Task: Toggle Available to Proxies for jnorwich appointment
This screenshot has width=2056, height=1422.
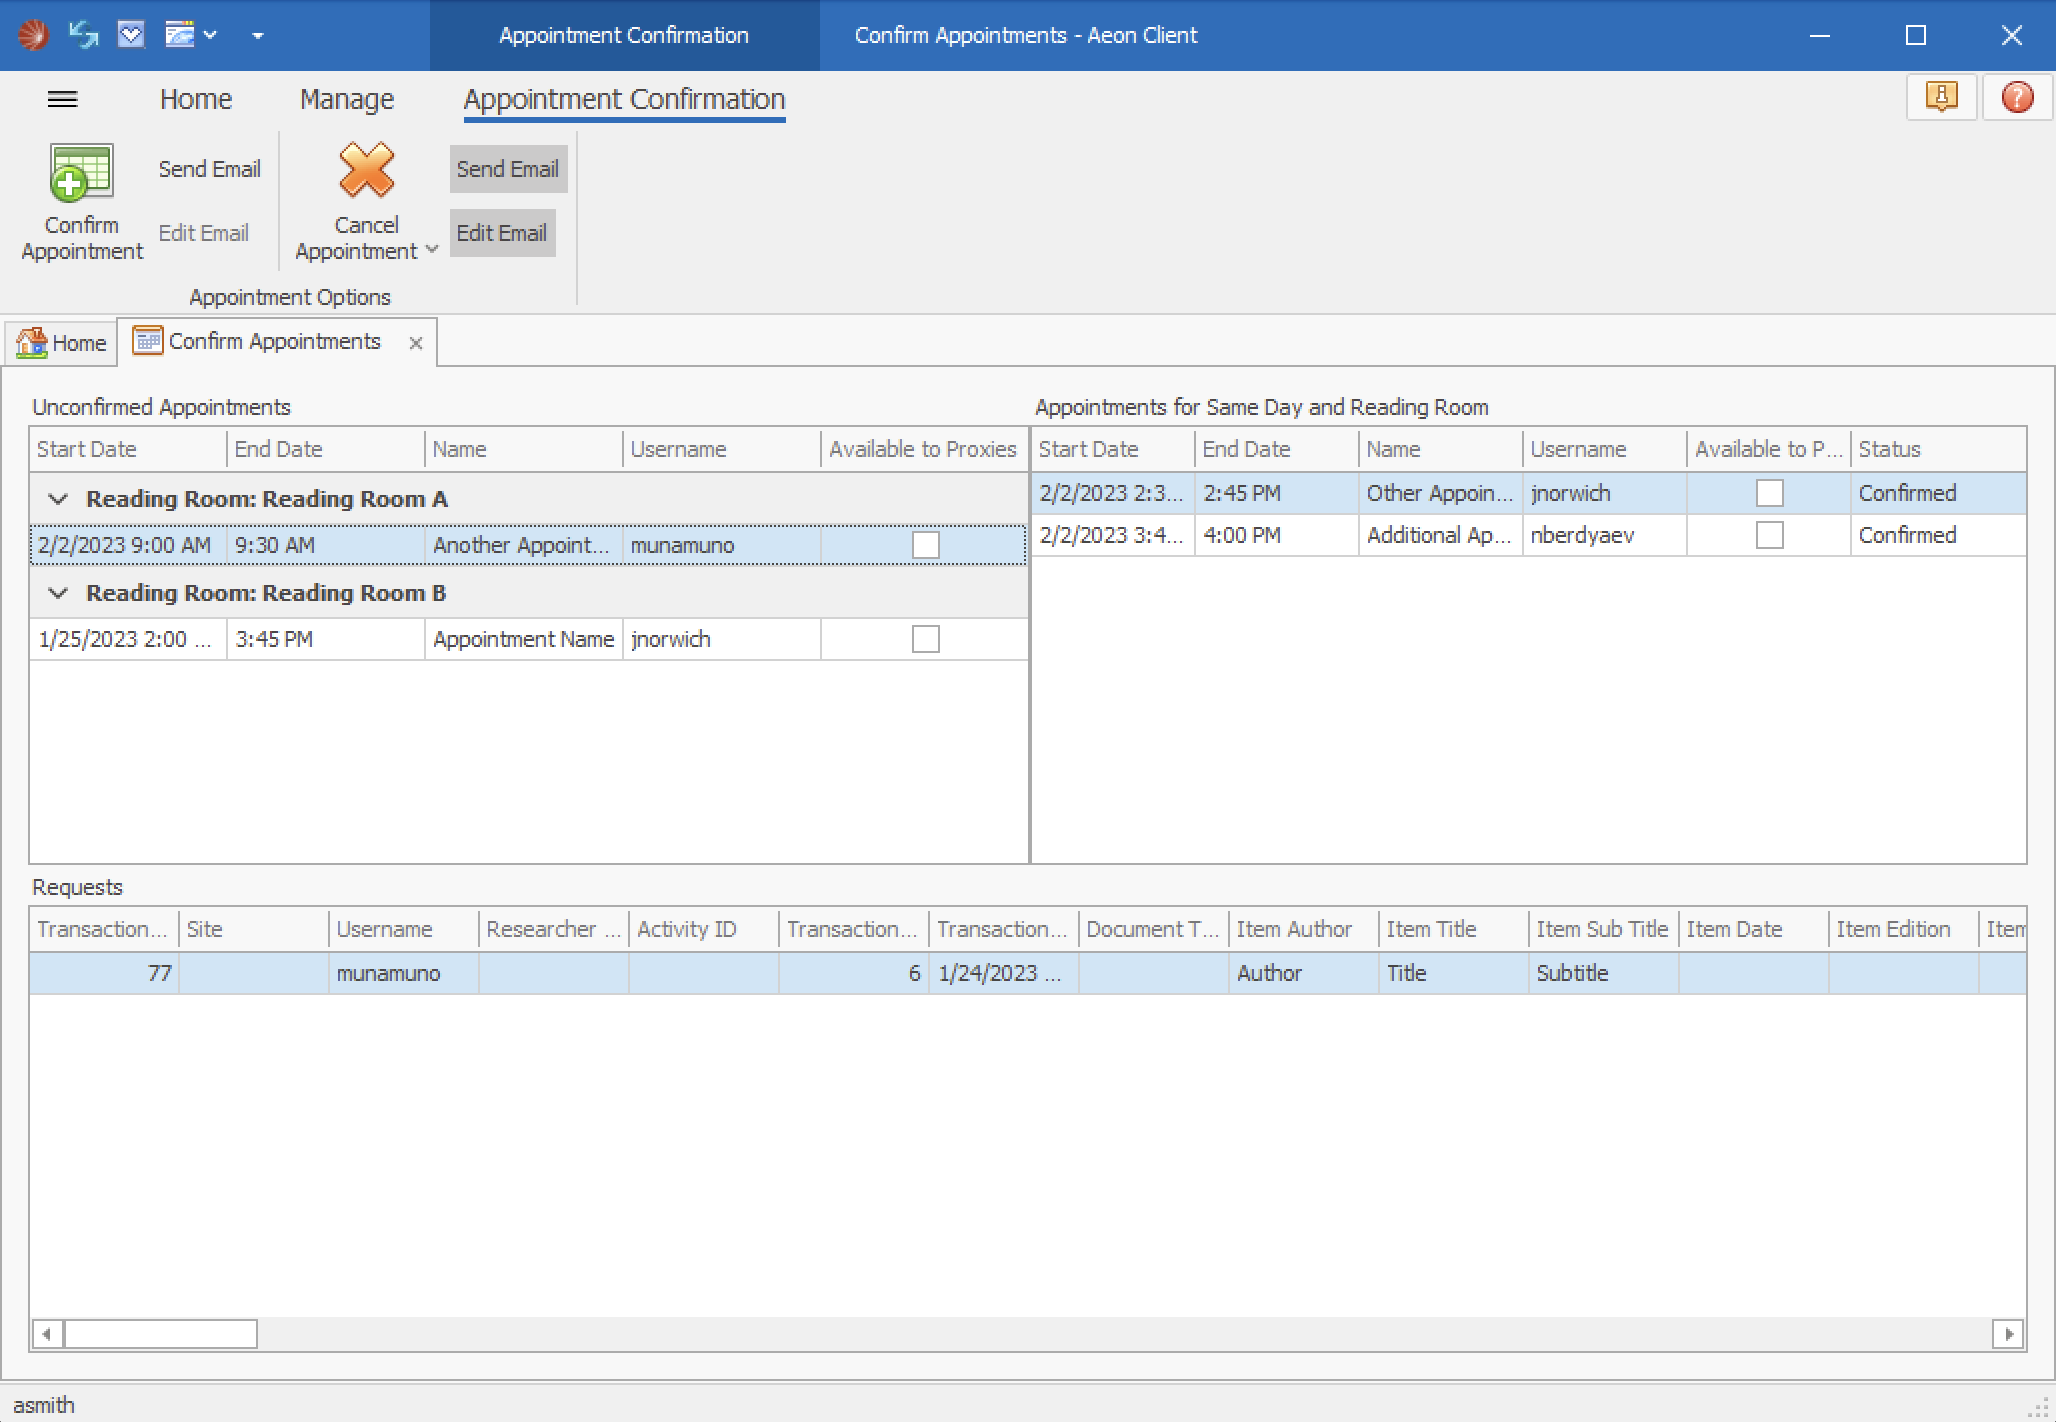Action: (x=927, y=639)
